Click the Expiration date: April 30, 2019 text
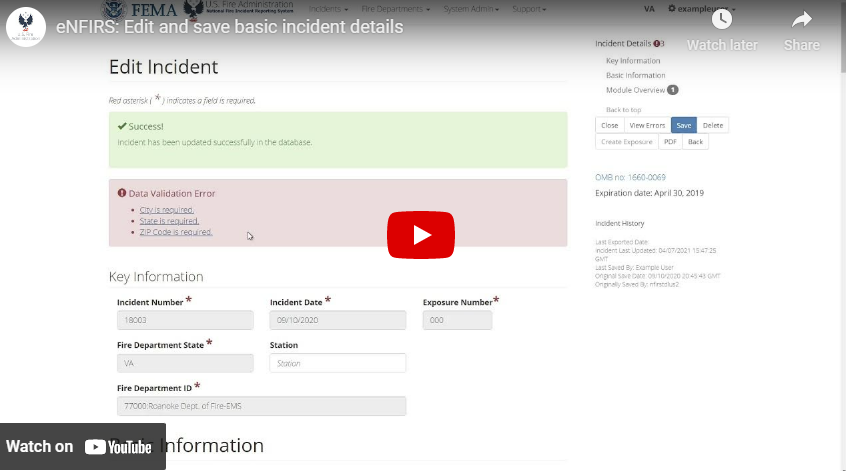Viewport: 846px width, 471px height. [x=649, y=193]
